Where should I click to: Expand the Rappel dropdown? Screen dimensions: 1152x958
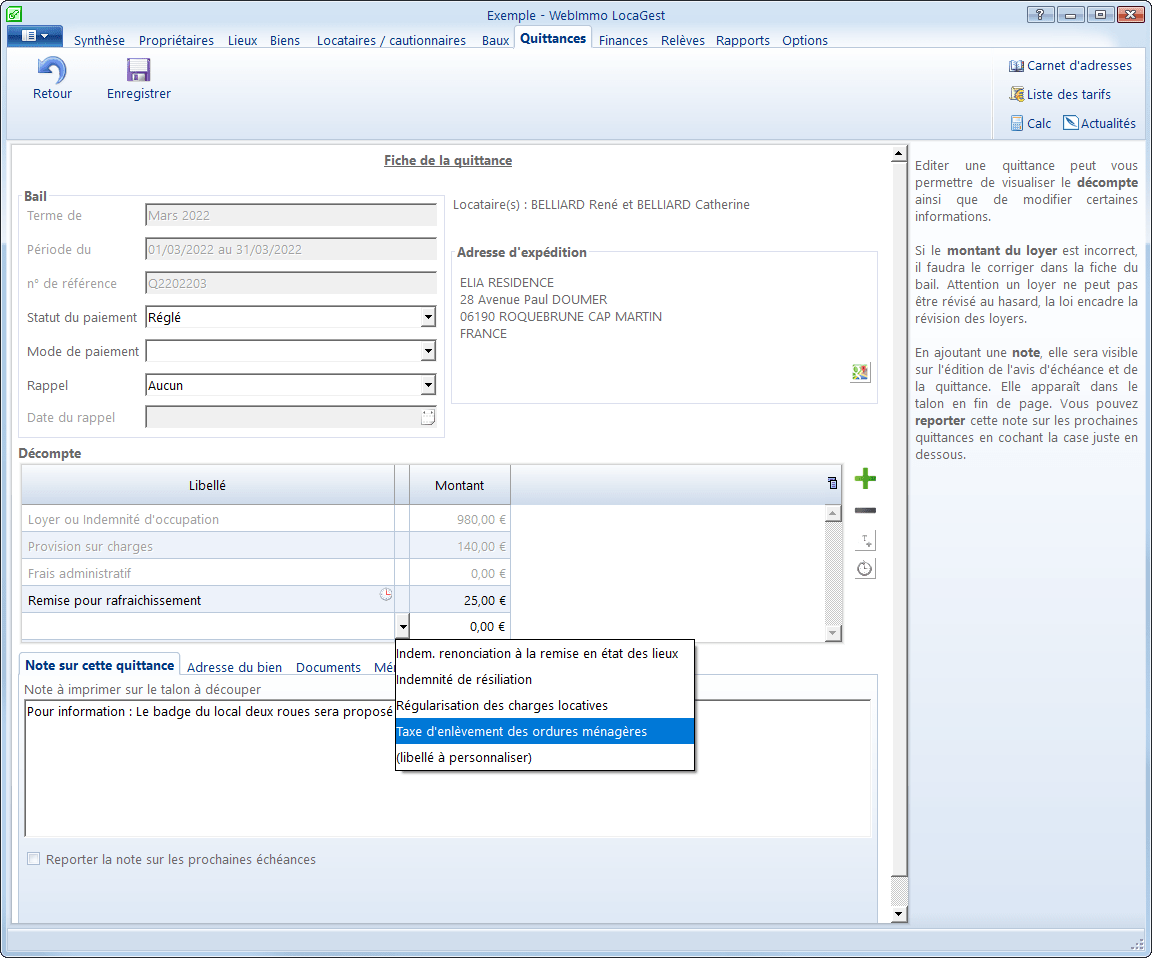coord(428,385)
